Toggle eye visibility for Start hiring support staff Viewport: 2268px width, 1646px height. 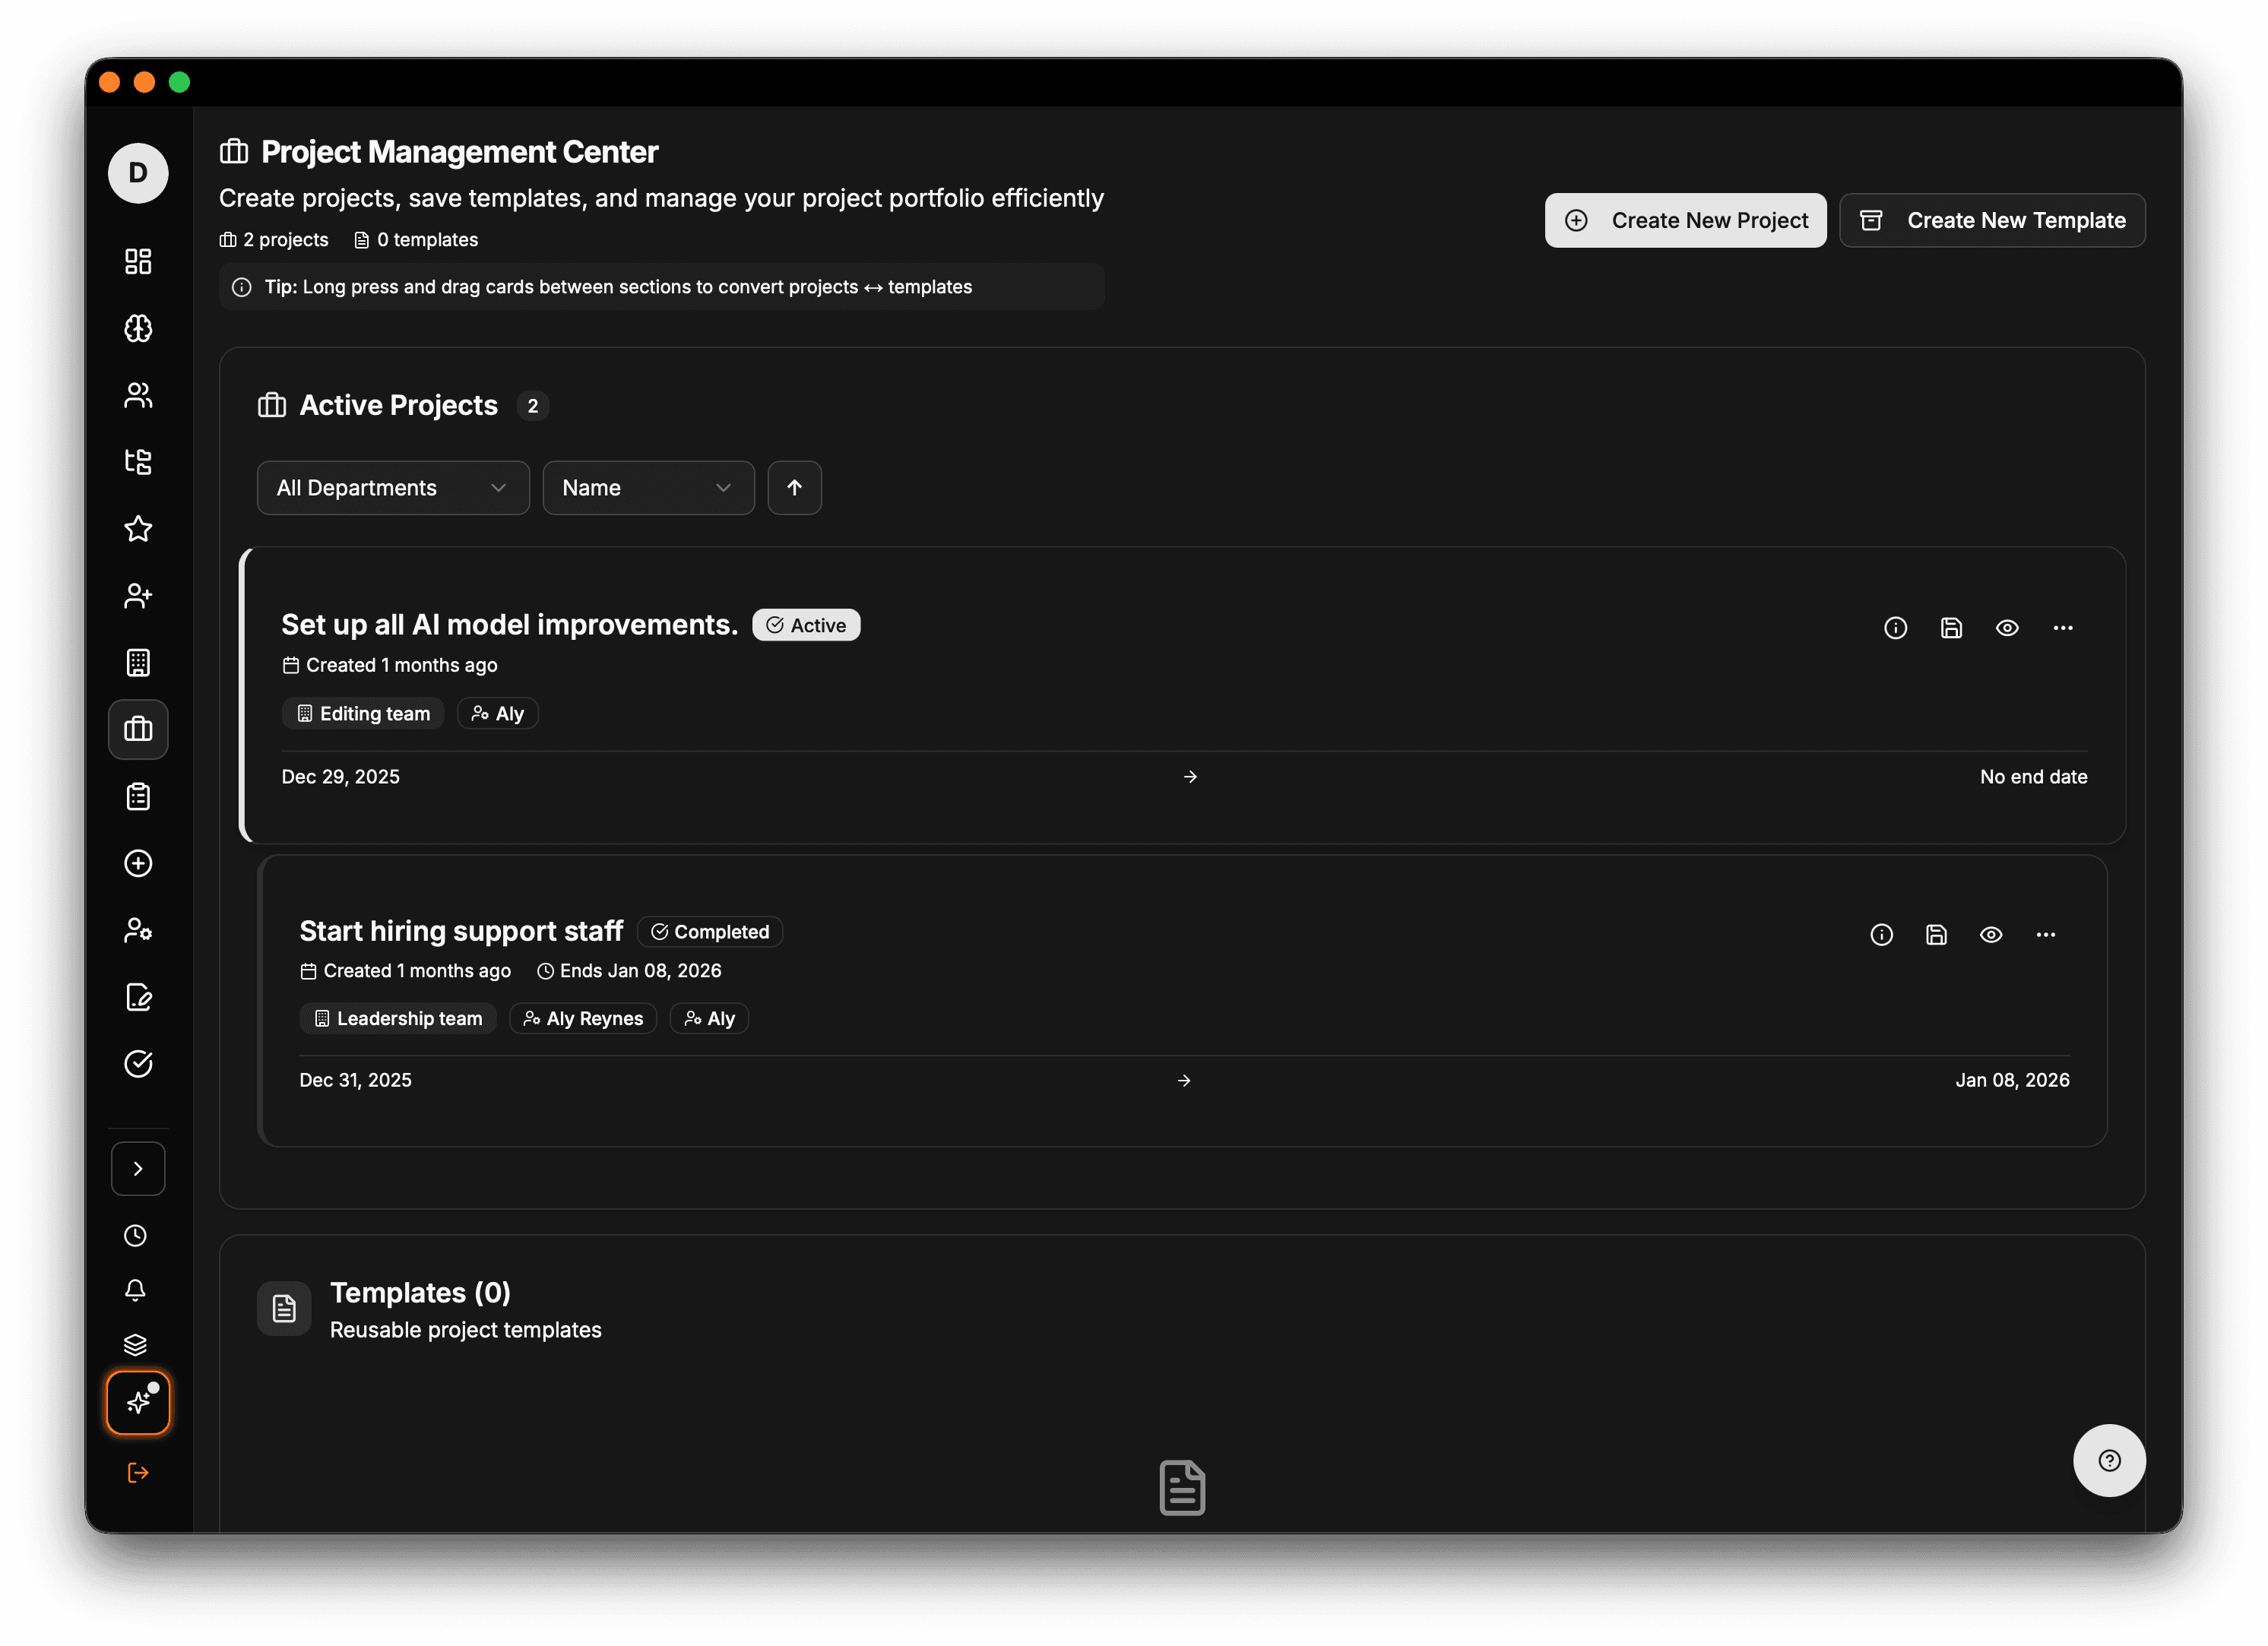1991,934
